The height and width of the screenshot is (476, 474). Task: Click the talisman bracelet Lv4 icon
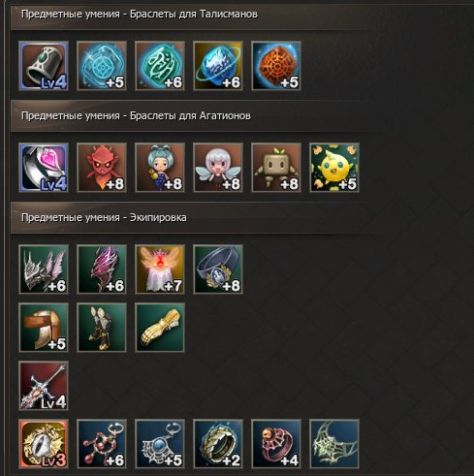(x=44, y=66)
